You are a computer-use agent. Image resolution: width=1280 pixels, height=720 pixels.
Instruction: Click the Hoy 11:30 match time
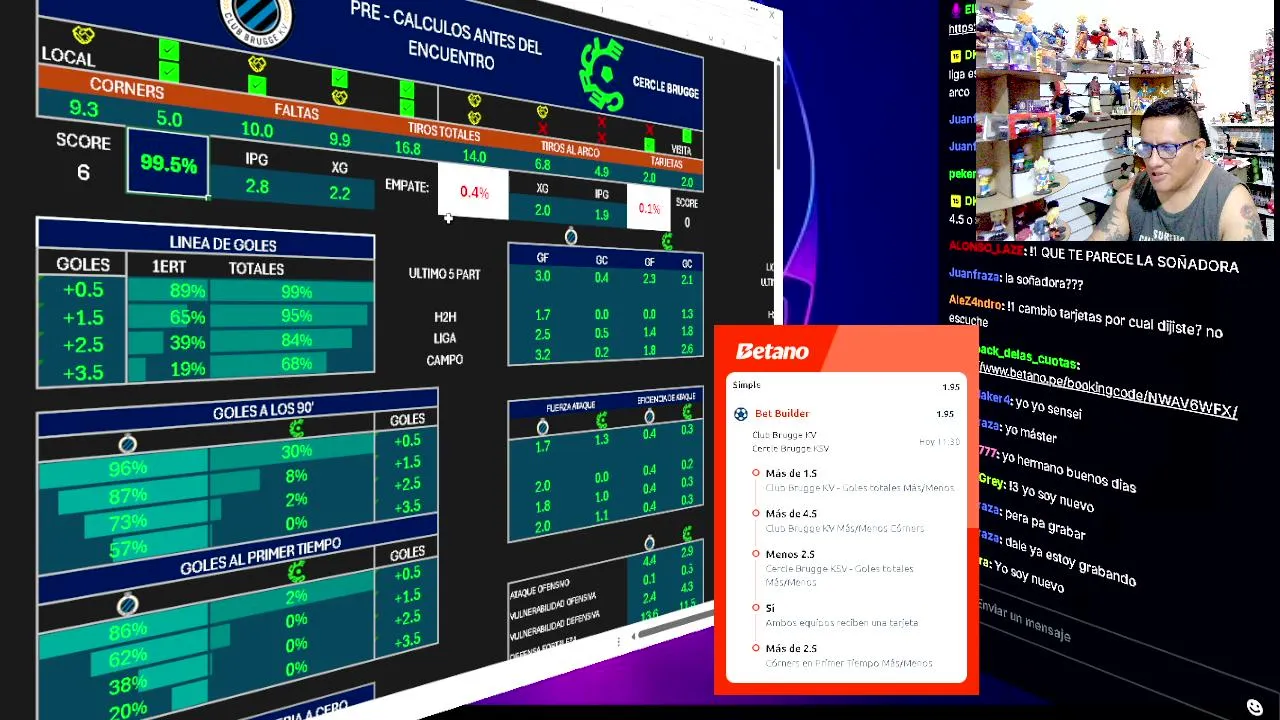click(x=939, y=441)
